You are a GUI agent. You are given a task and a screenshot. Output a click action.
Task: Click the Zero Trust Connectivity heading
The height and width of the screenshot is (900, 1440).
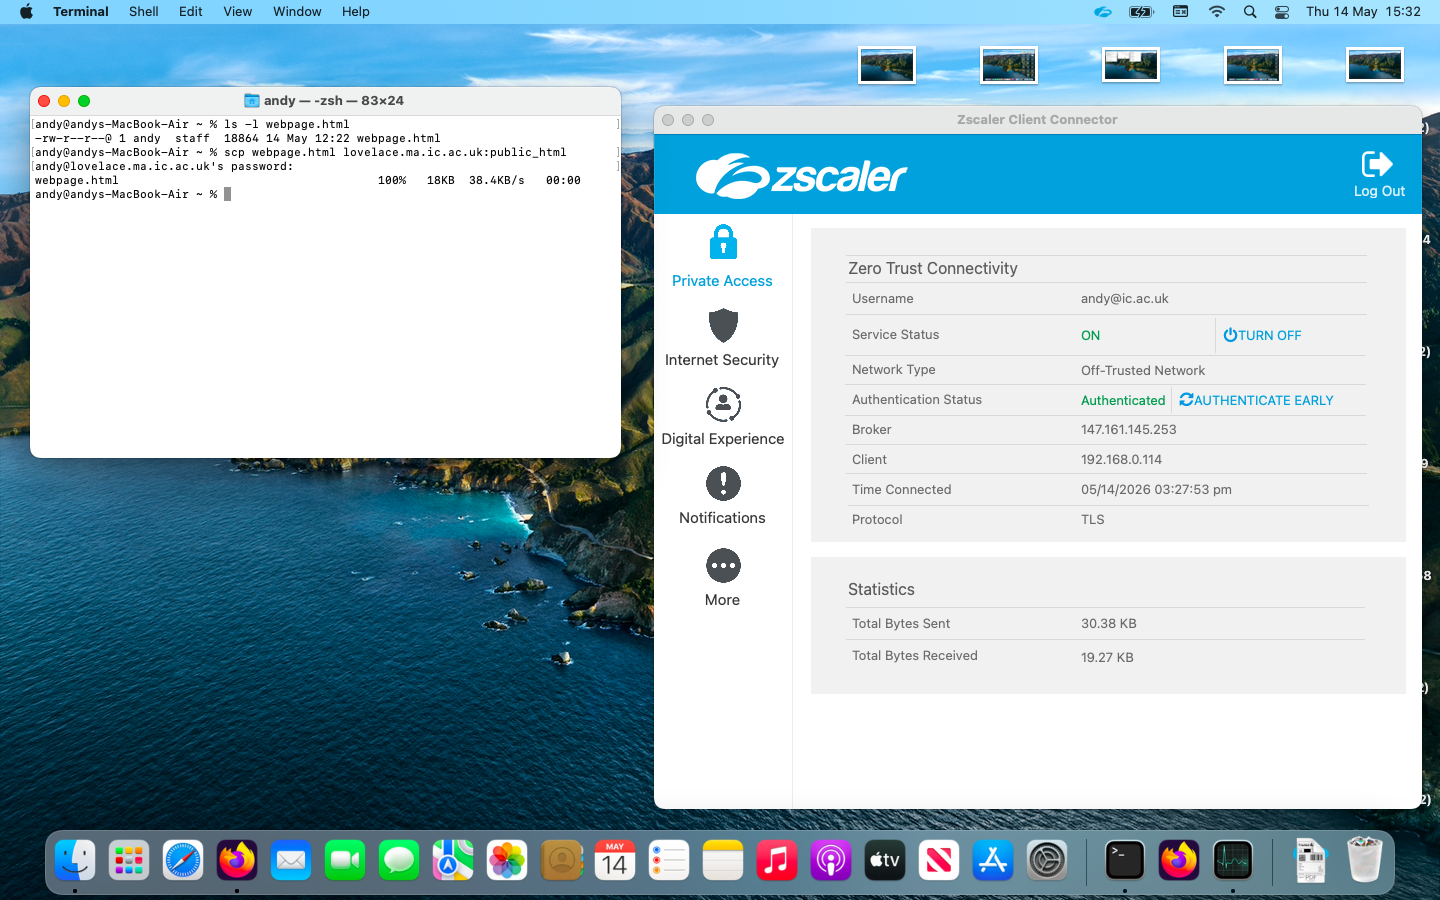tap(932, 269)
